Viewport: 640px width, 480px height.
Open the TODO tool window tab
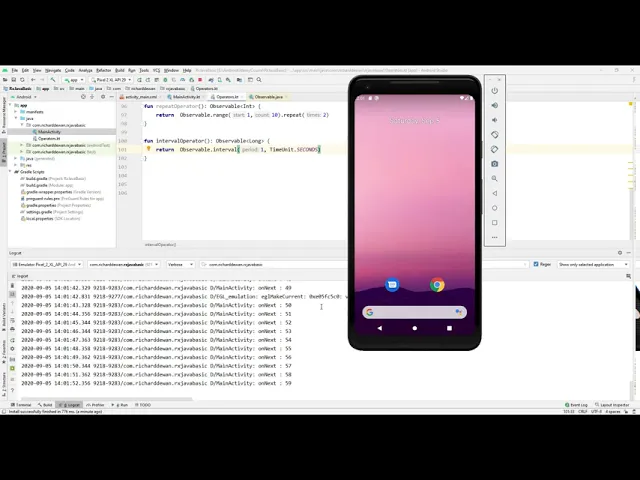pos(143,405)
